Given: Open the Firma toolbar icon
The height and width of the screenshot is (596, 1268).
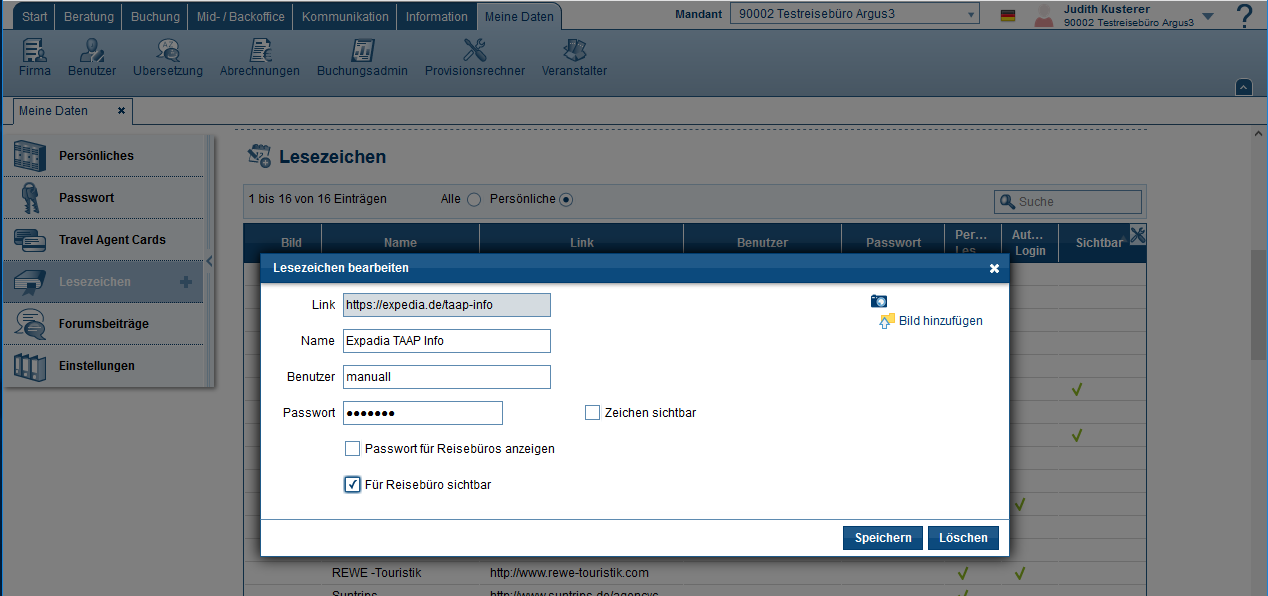Looking at the screenshot, I should pos(35,57).
